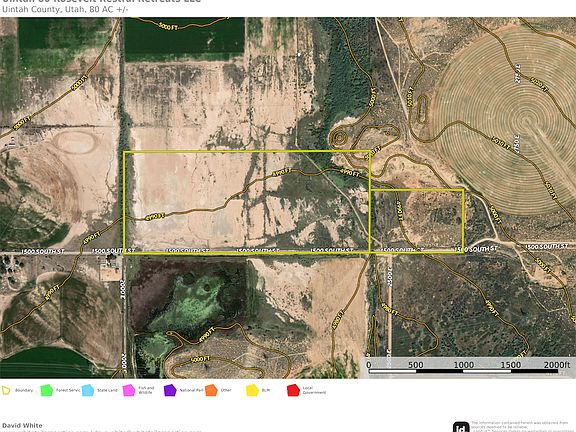The height and width of the screenshot is (432, 576).
Task: Select the red Local Government legend icon
Action: [x=294, y=390]
